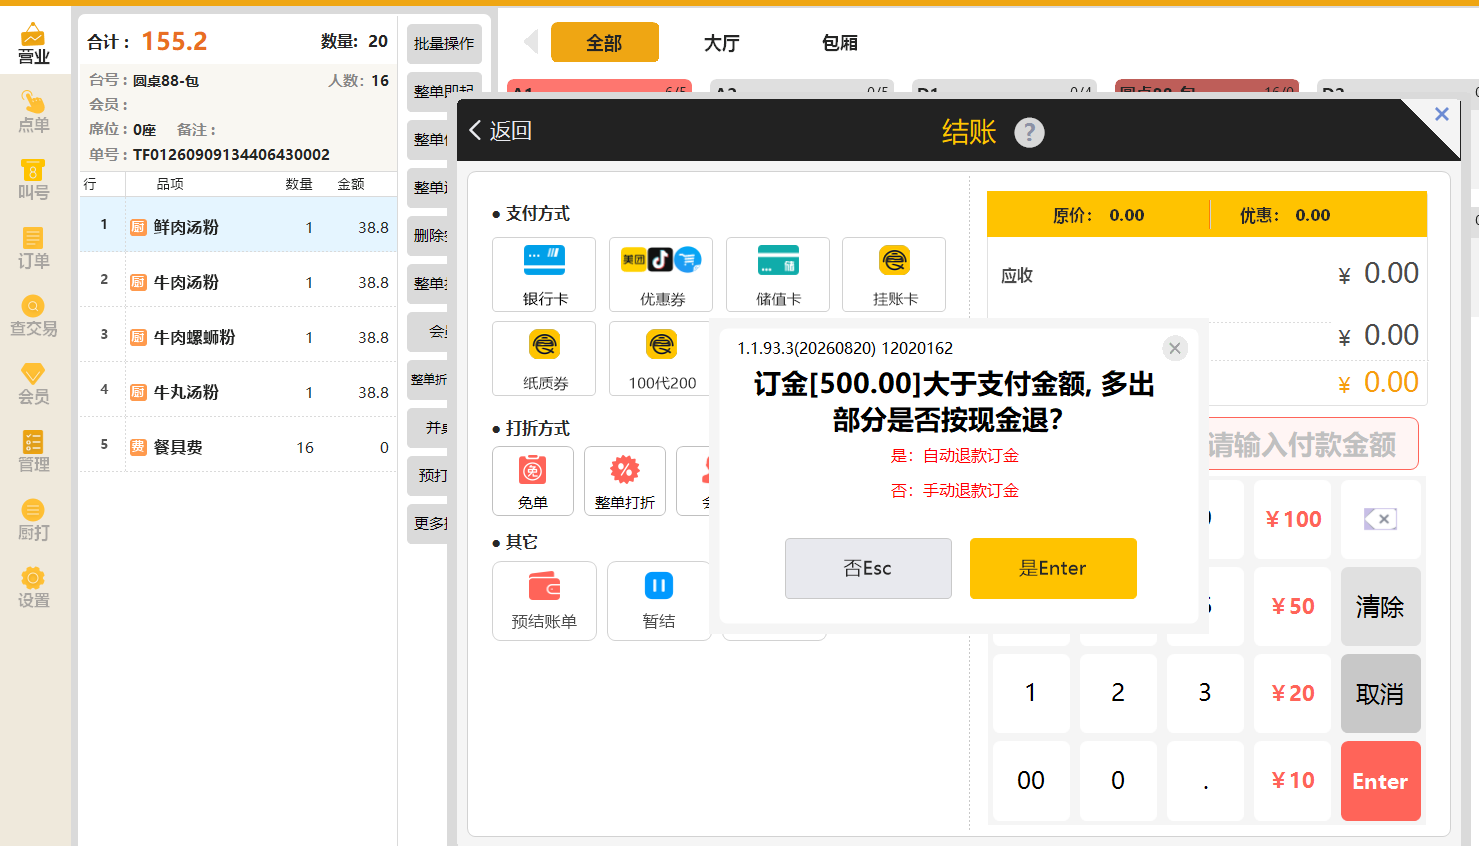Select 挂账卡 payment method

click(894, 275)
